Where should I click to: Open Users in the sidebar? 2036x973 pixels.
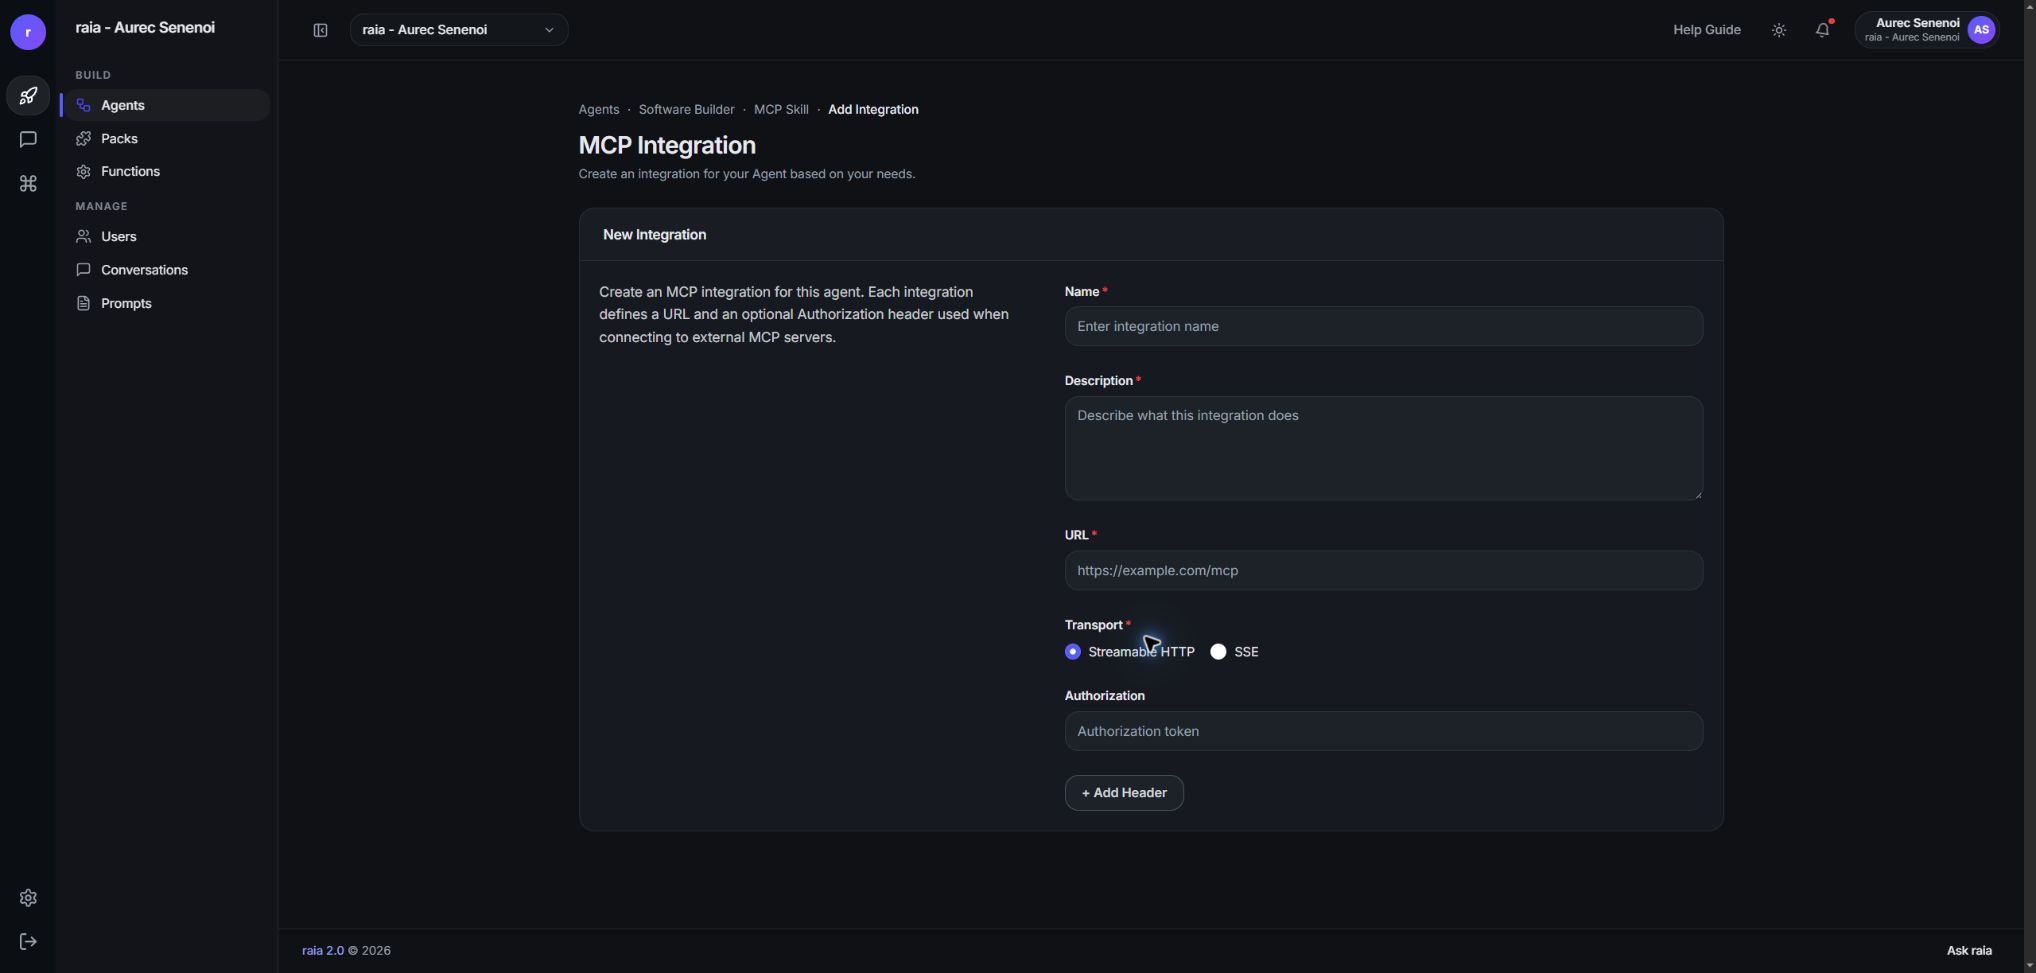point(166,237)
